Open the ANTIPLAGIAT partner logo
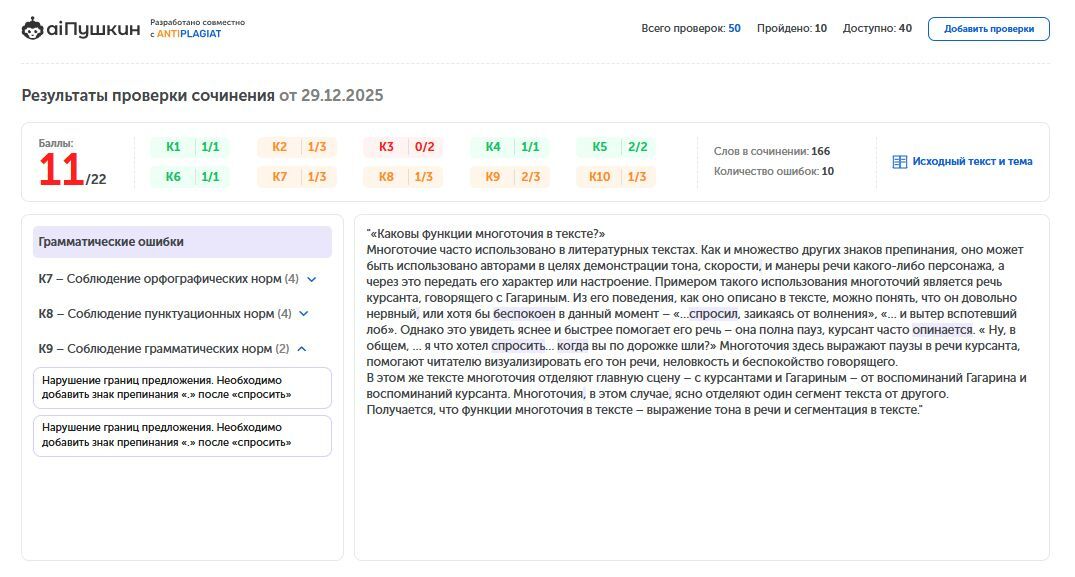Screen dimensions: 1075x577 pyautogui.click(x=189, y=34)
